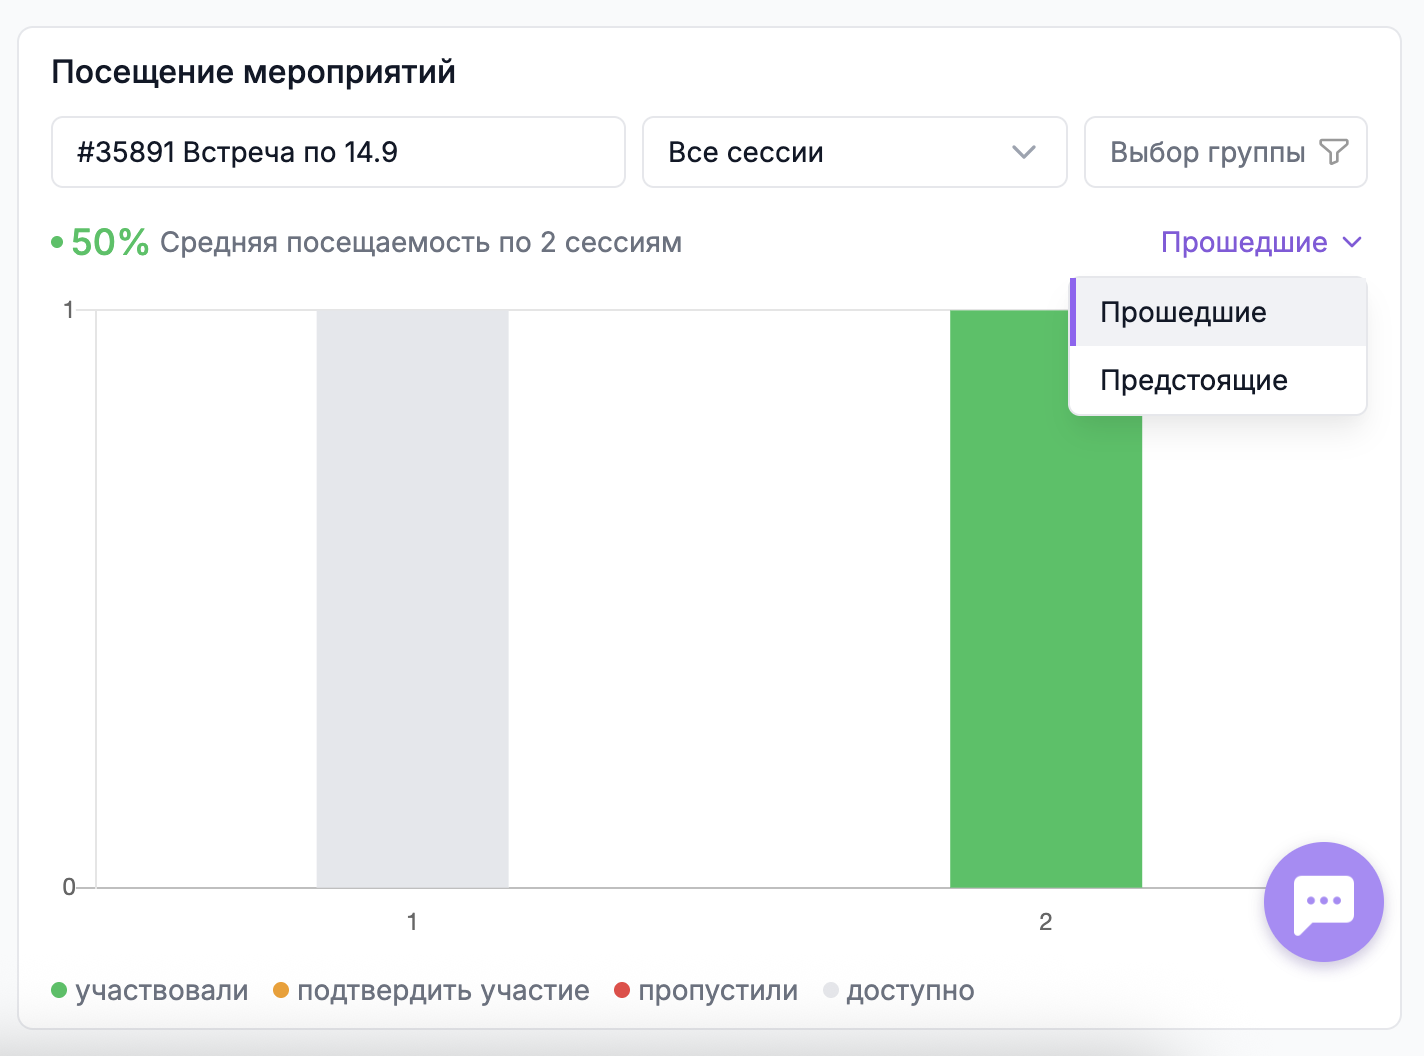Click gray dot of доступно legend
Screen dimensions: 1424x1056
click(830, 990)
